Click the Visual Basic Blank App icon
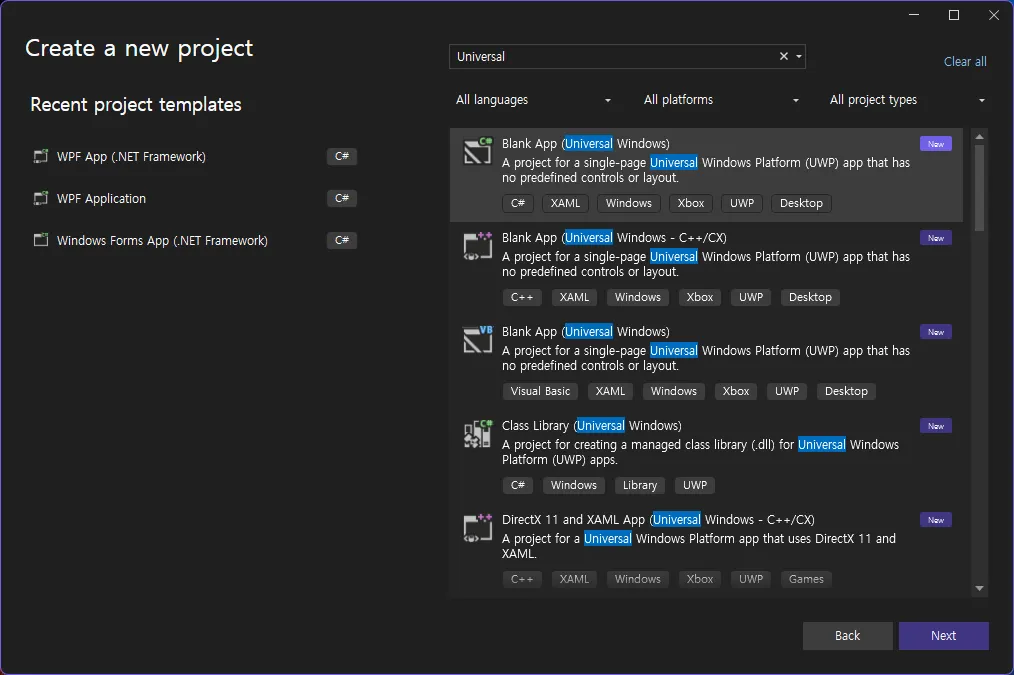The width and height of the screenshot is (1014, 675). click(477, 339)
